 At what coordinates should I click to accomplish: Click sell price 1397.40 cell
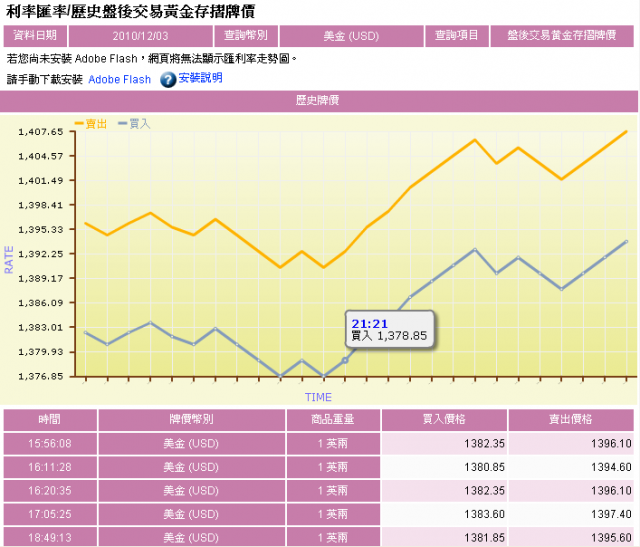(x=571, y=515)
